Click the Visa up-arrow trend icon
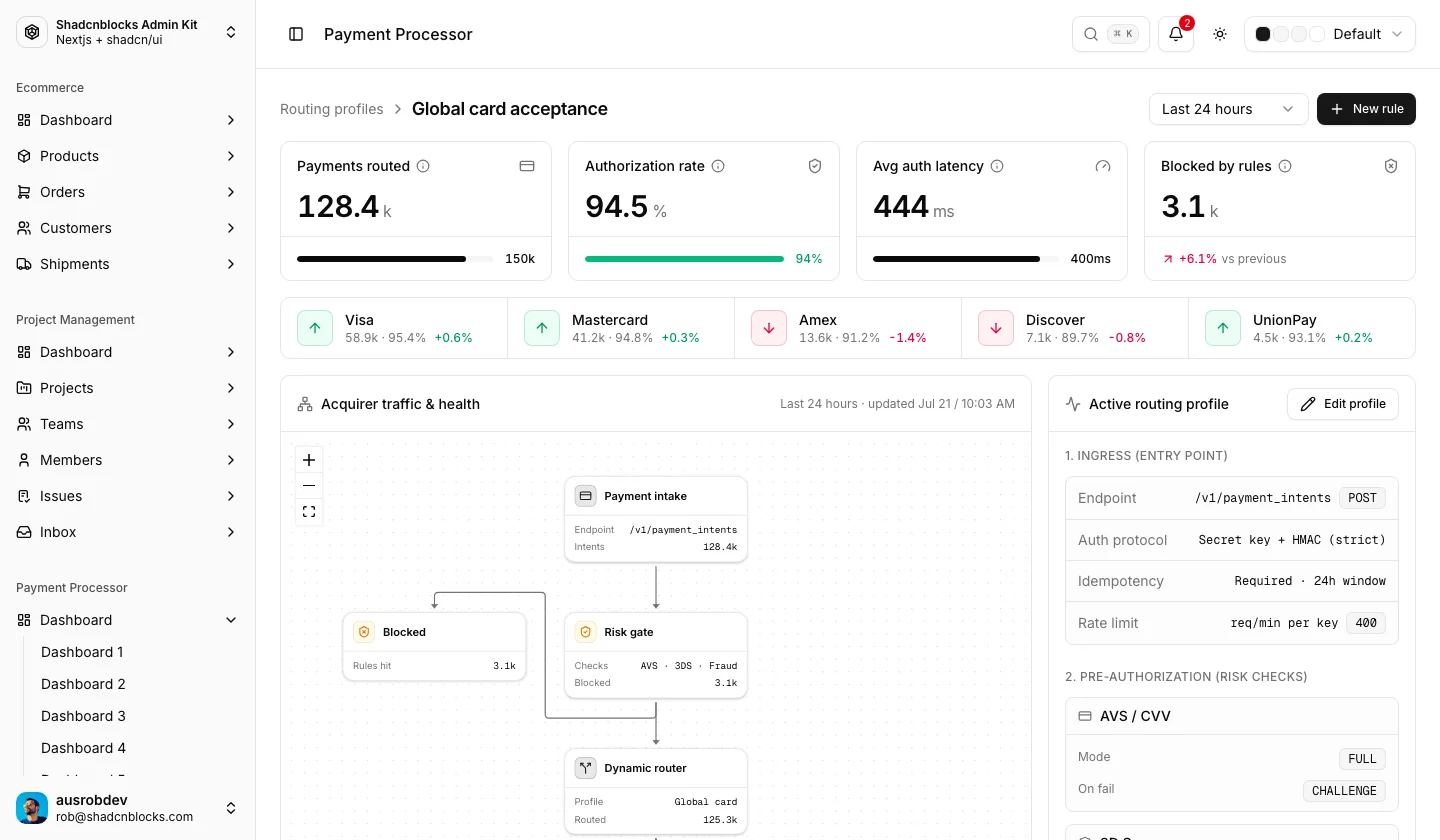Viewport: 1440px width, 840px height. 315,328
